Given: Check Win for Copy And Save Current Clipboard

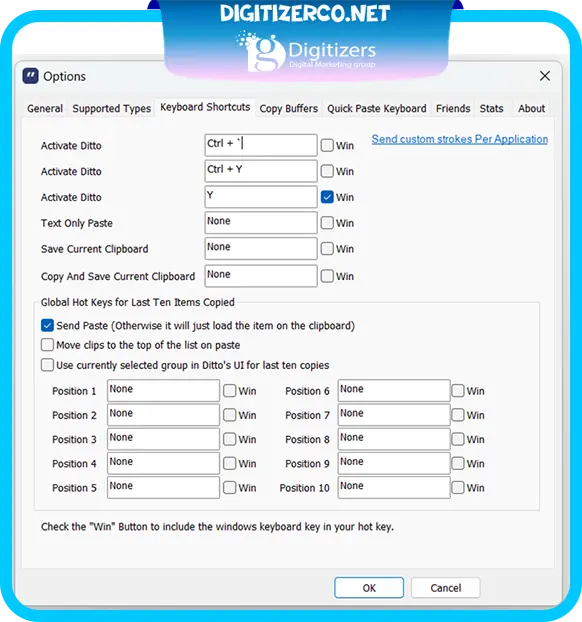Looking at the screenshot, I should [327, 276].
